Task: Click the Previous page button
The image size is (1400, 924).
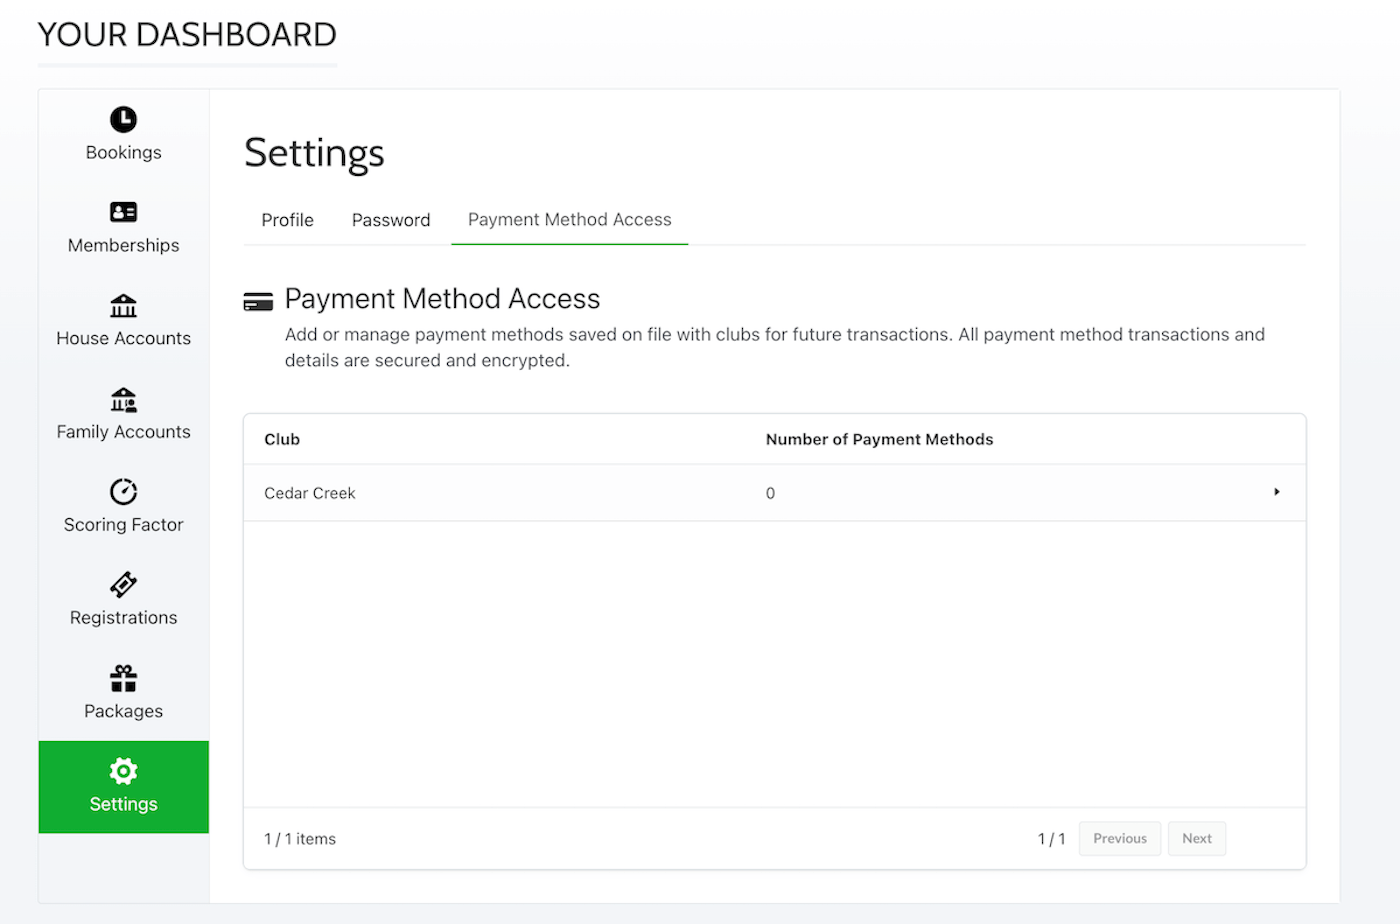Action: click(x=1120, y=839)
